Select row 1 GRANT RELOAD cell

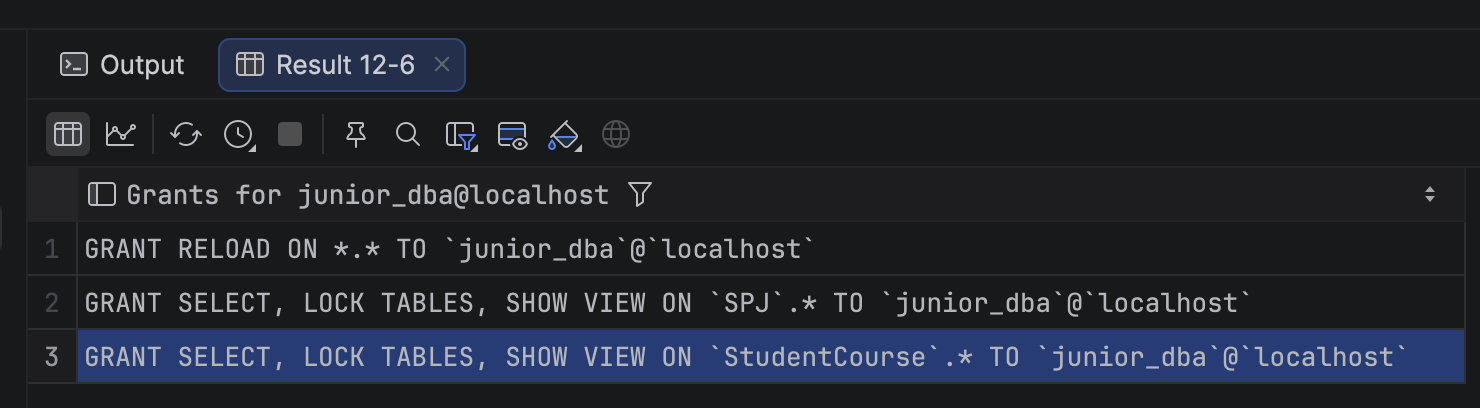point(771,249)
